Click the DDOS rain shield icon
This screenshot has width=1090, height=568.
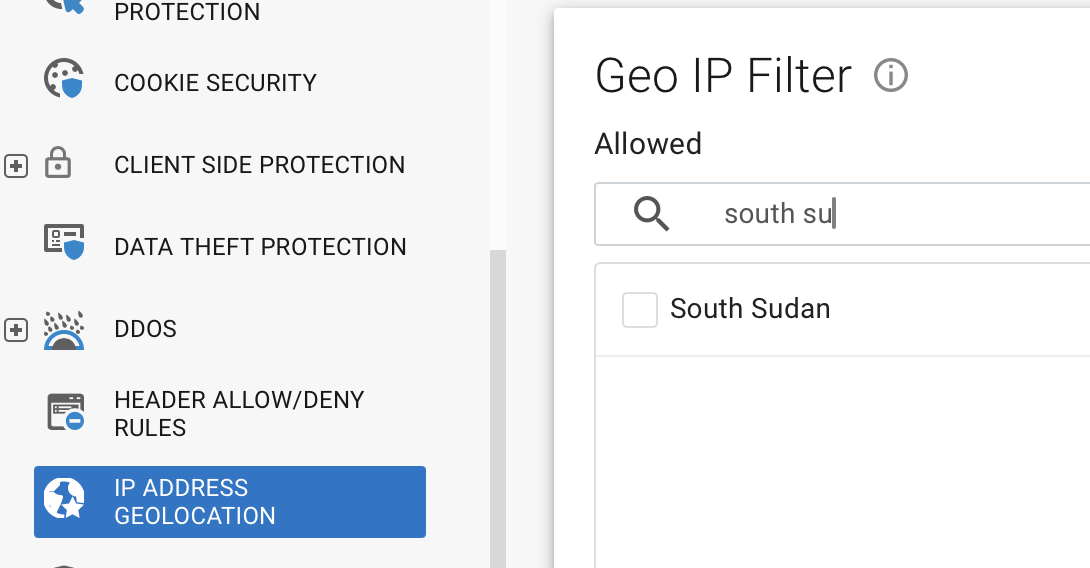click(64, 330)
